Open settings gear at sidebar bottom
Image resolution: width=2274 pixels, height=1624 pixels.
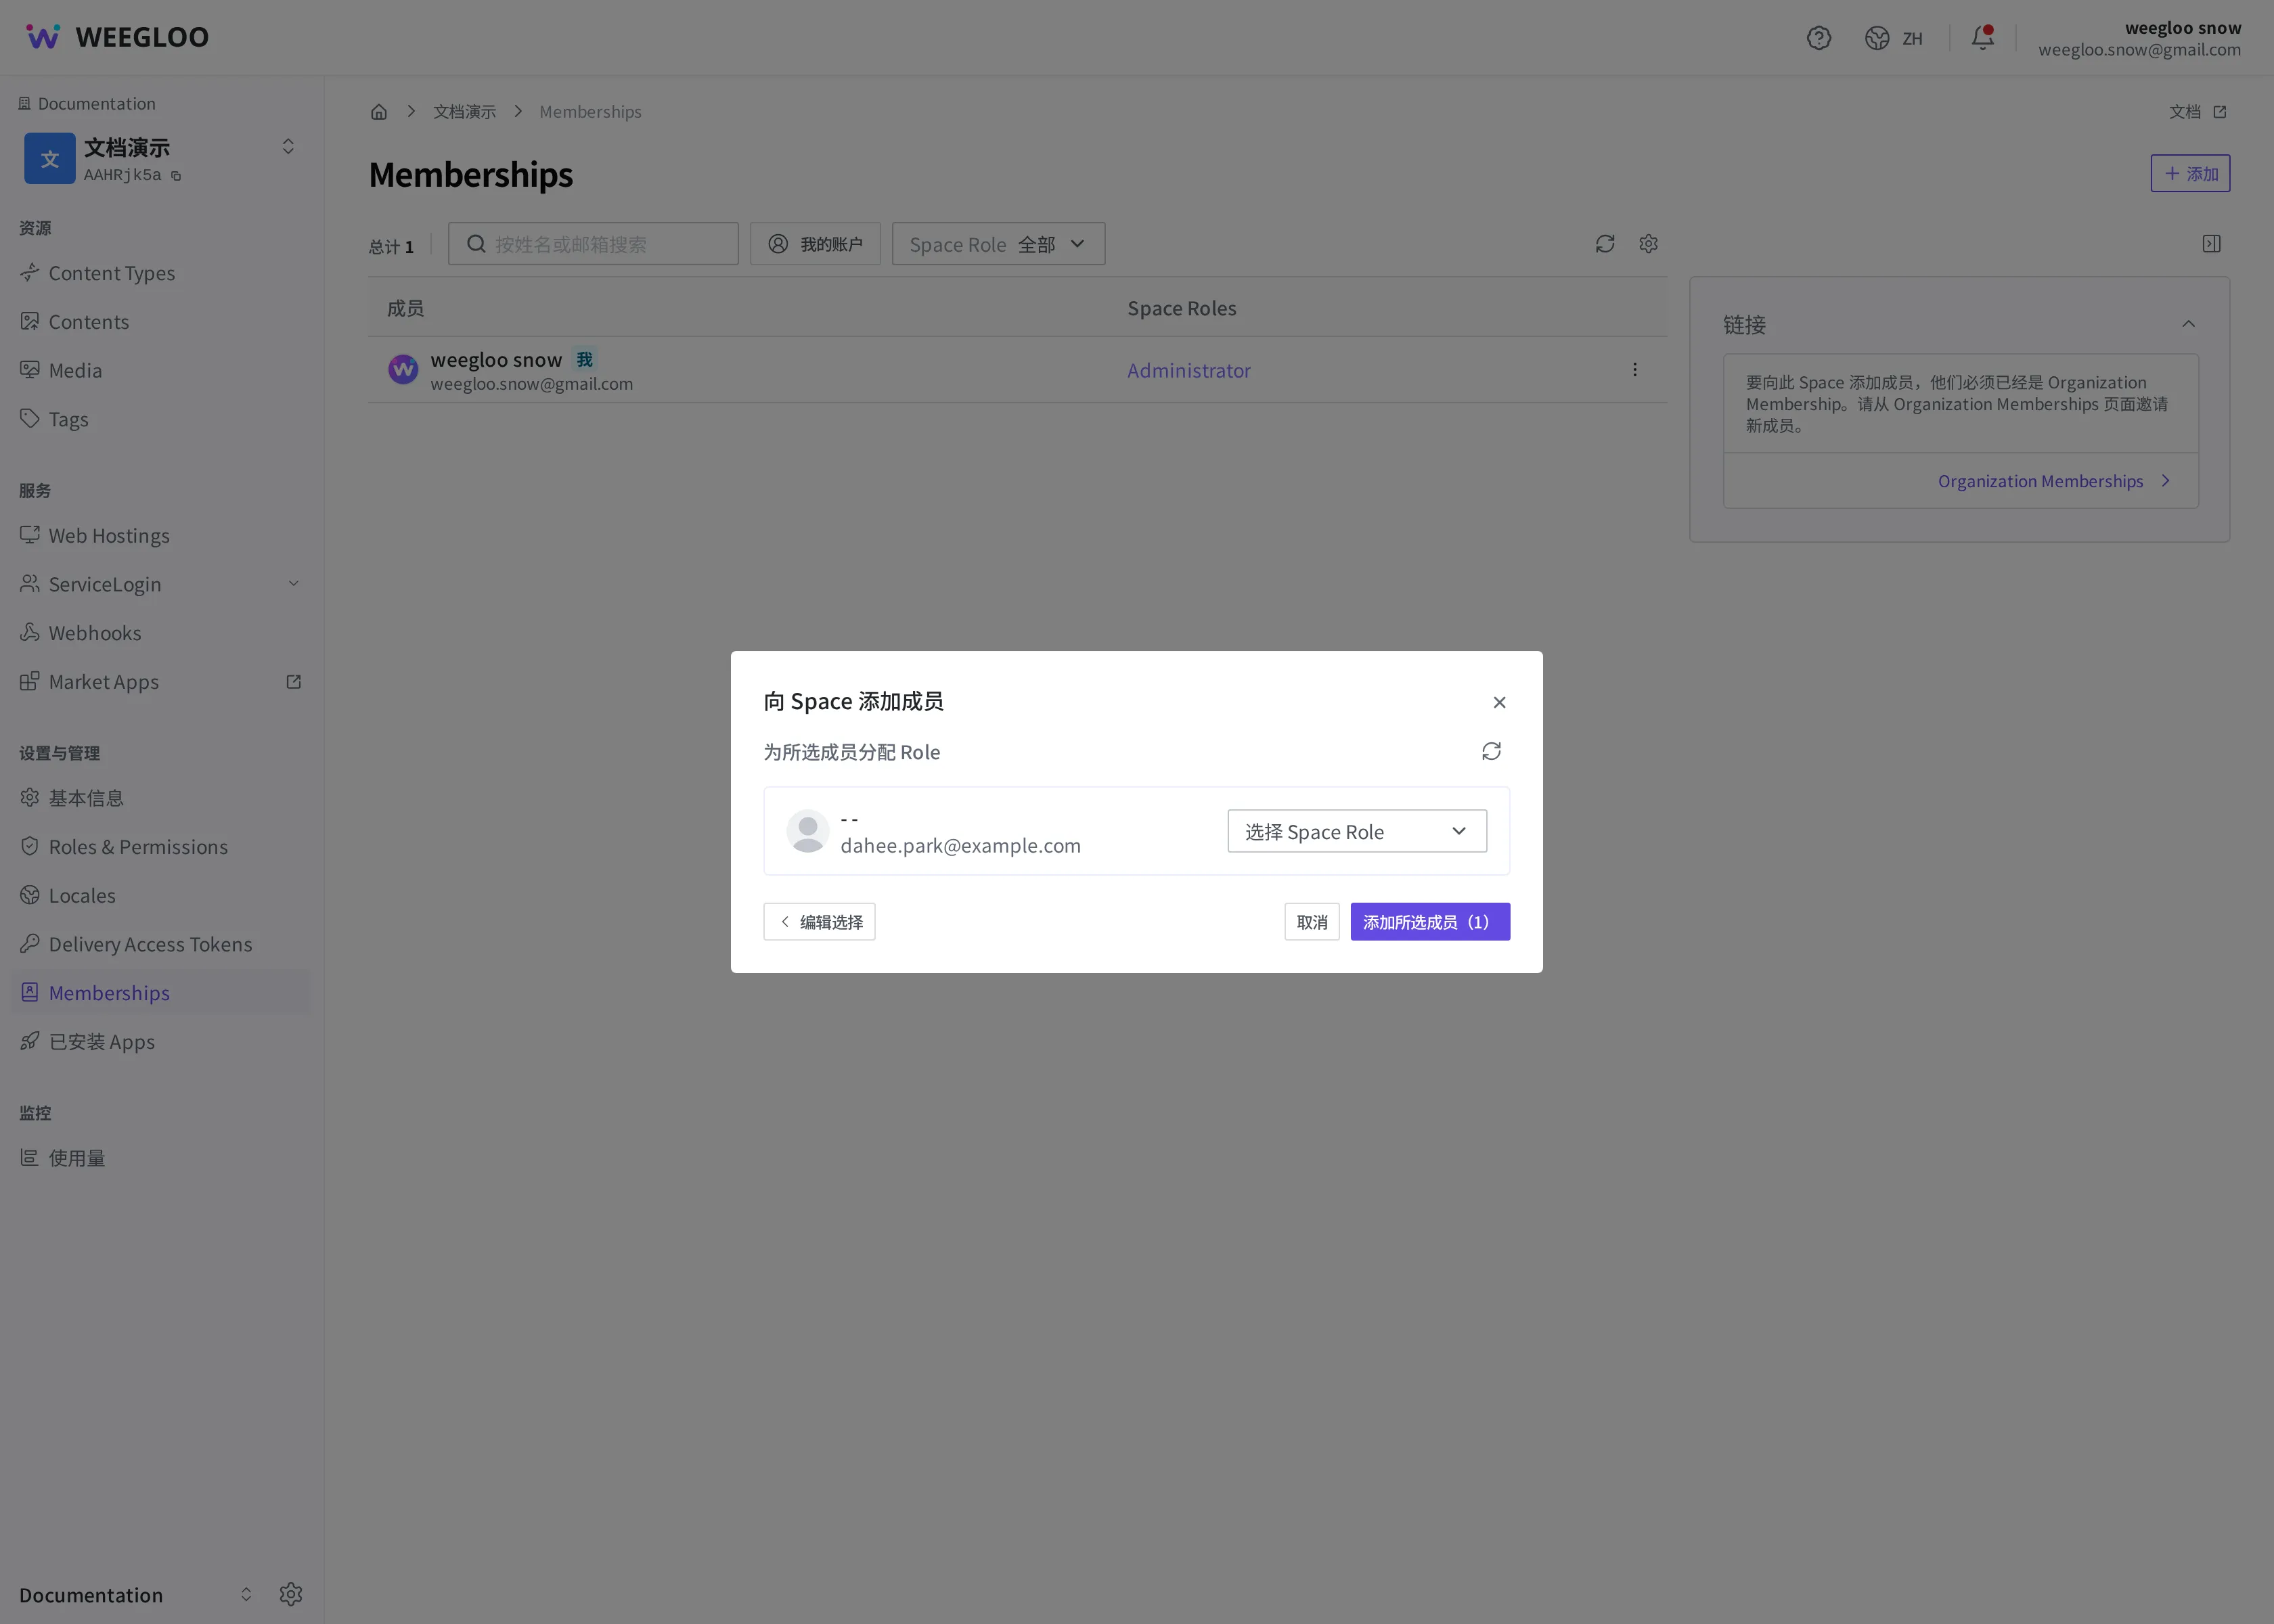[291, 1594]
